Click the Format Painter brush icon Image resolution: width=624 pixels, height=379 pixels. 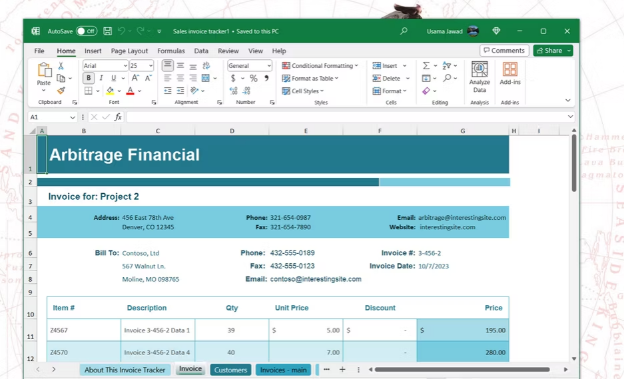pos(61,91)
